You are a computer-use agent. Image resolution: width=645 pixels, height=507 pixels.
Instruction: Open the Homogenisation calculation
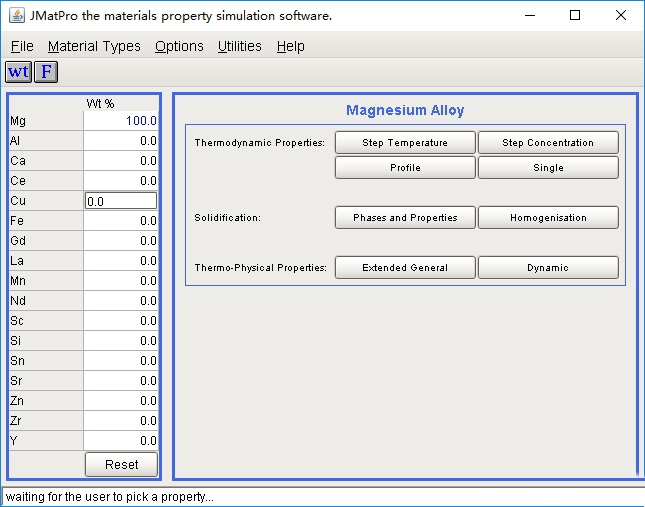pos(548,218)
